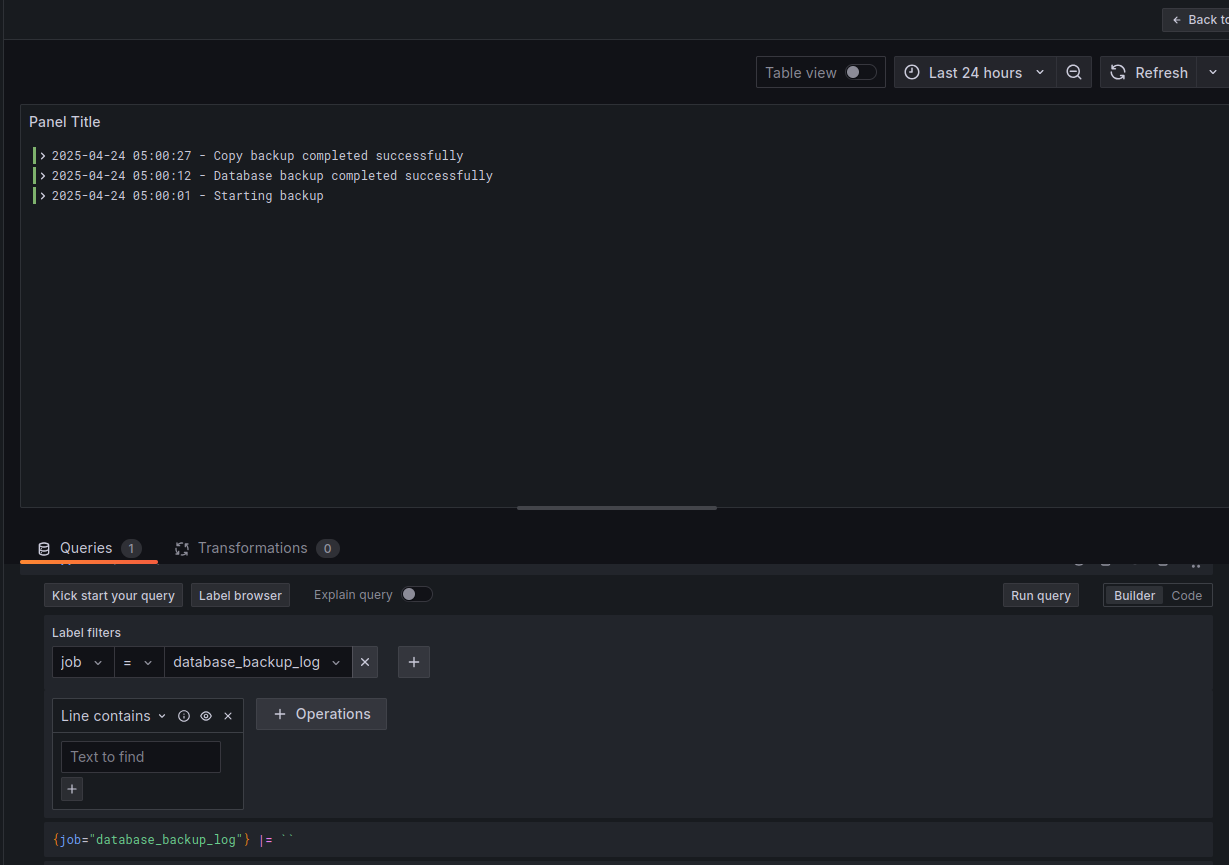Toggle query preview with the eye icon
Screen dimensions: 1229x865
click(206, 715)
